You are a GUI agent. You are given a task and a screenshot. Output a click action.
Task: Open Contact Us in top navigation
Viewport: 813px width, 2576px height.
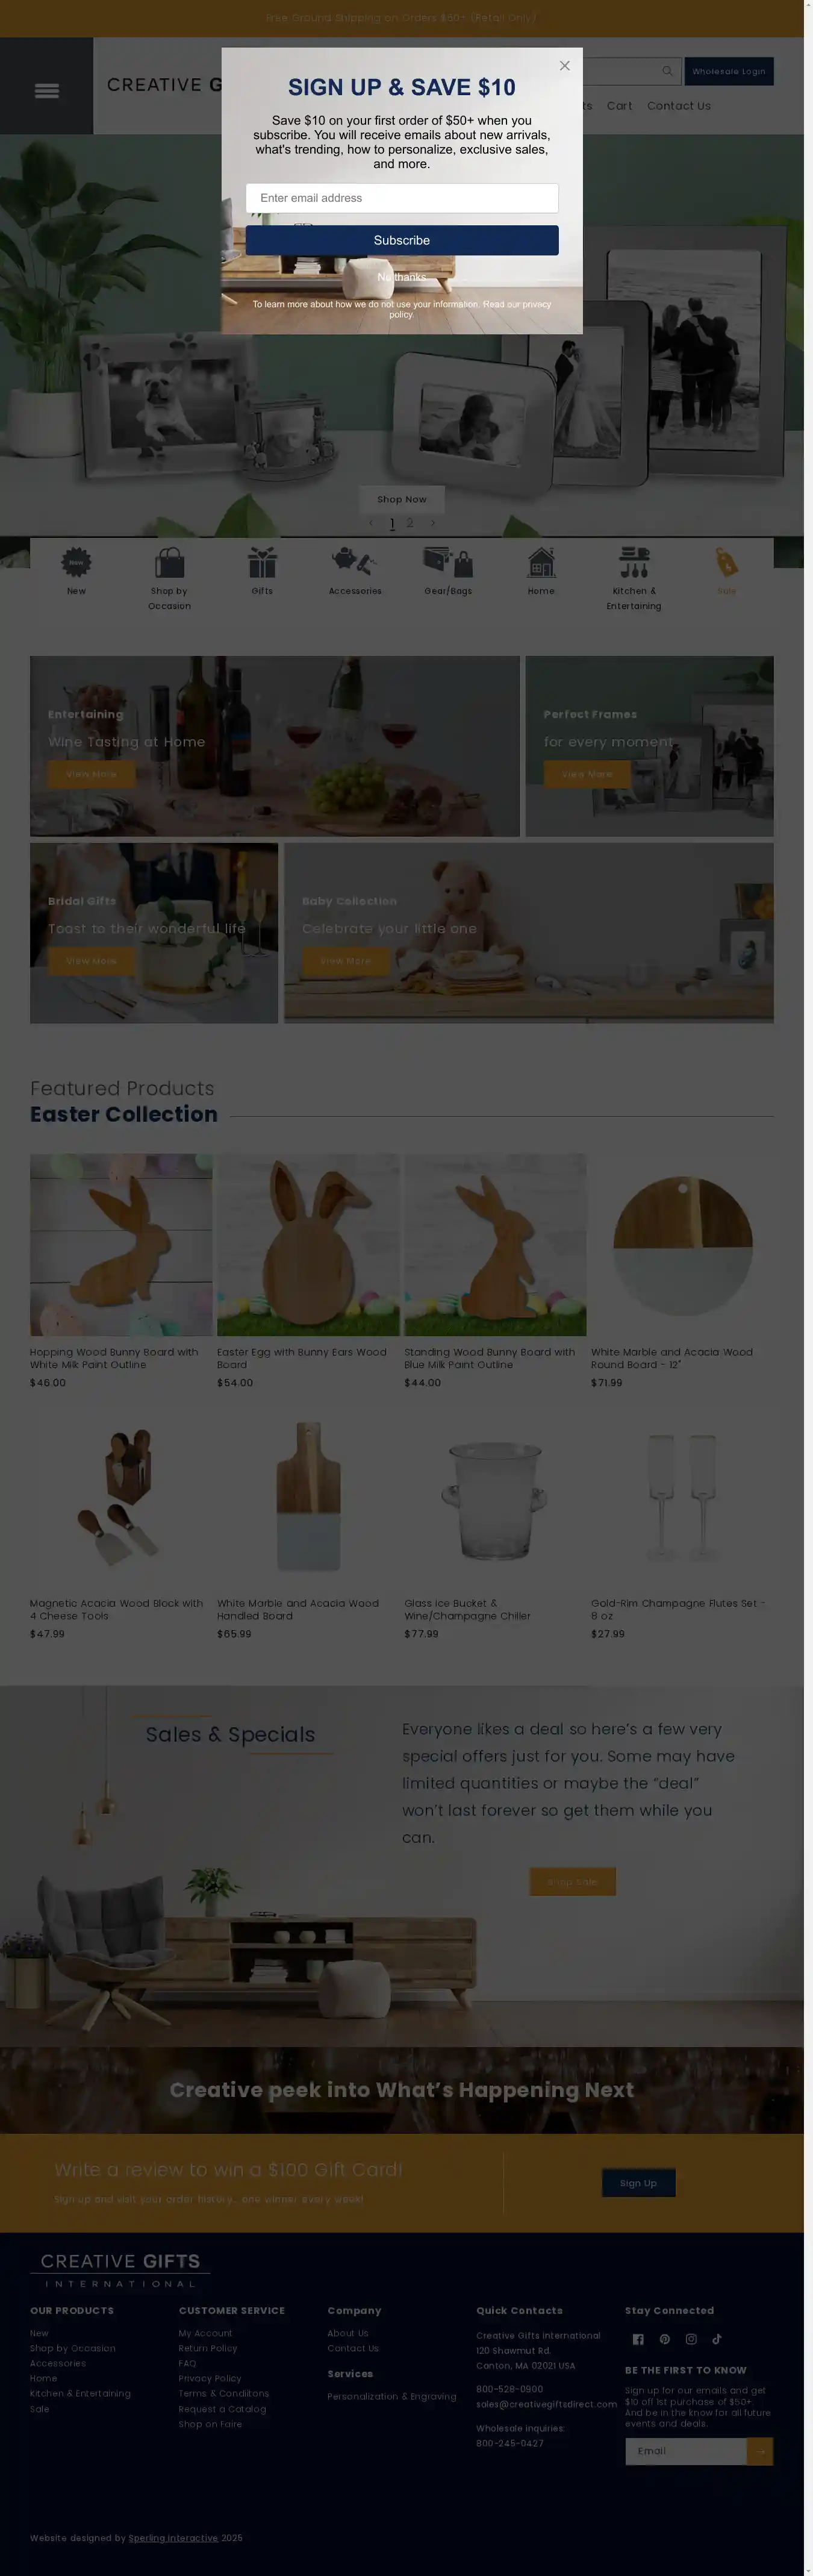tap(679, 106)
